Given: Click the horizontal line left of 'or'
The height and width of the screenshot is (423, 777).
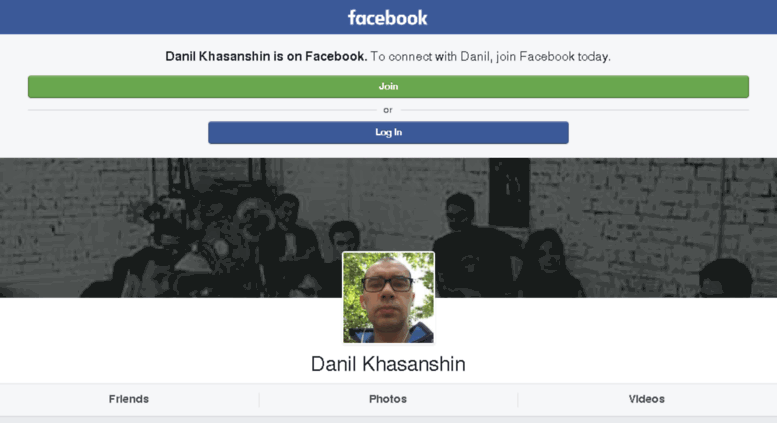Looking at the screenshot, I should 202,110.
